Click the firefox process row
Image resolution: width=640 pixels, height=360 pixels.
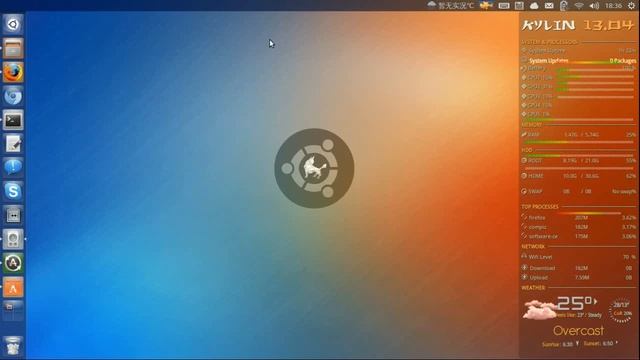click(x=578, y=218)
